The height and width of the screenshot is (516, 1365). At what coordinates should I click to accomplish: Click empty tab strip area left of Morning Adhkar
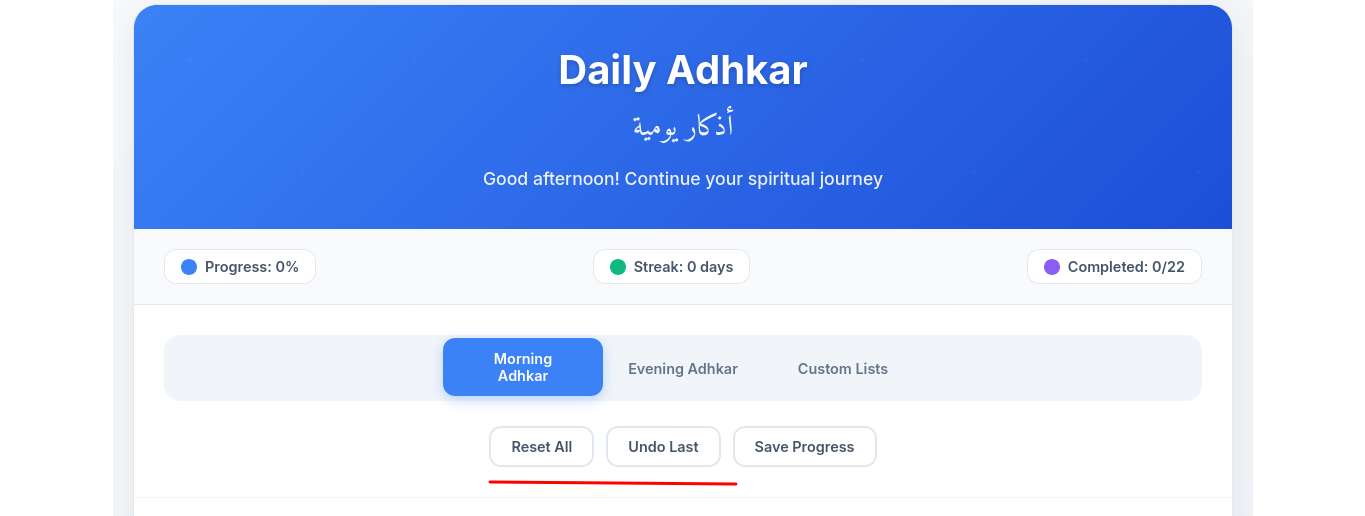click(300, 368)
